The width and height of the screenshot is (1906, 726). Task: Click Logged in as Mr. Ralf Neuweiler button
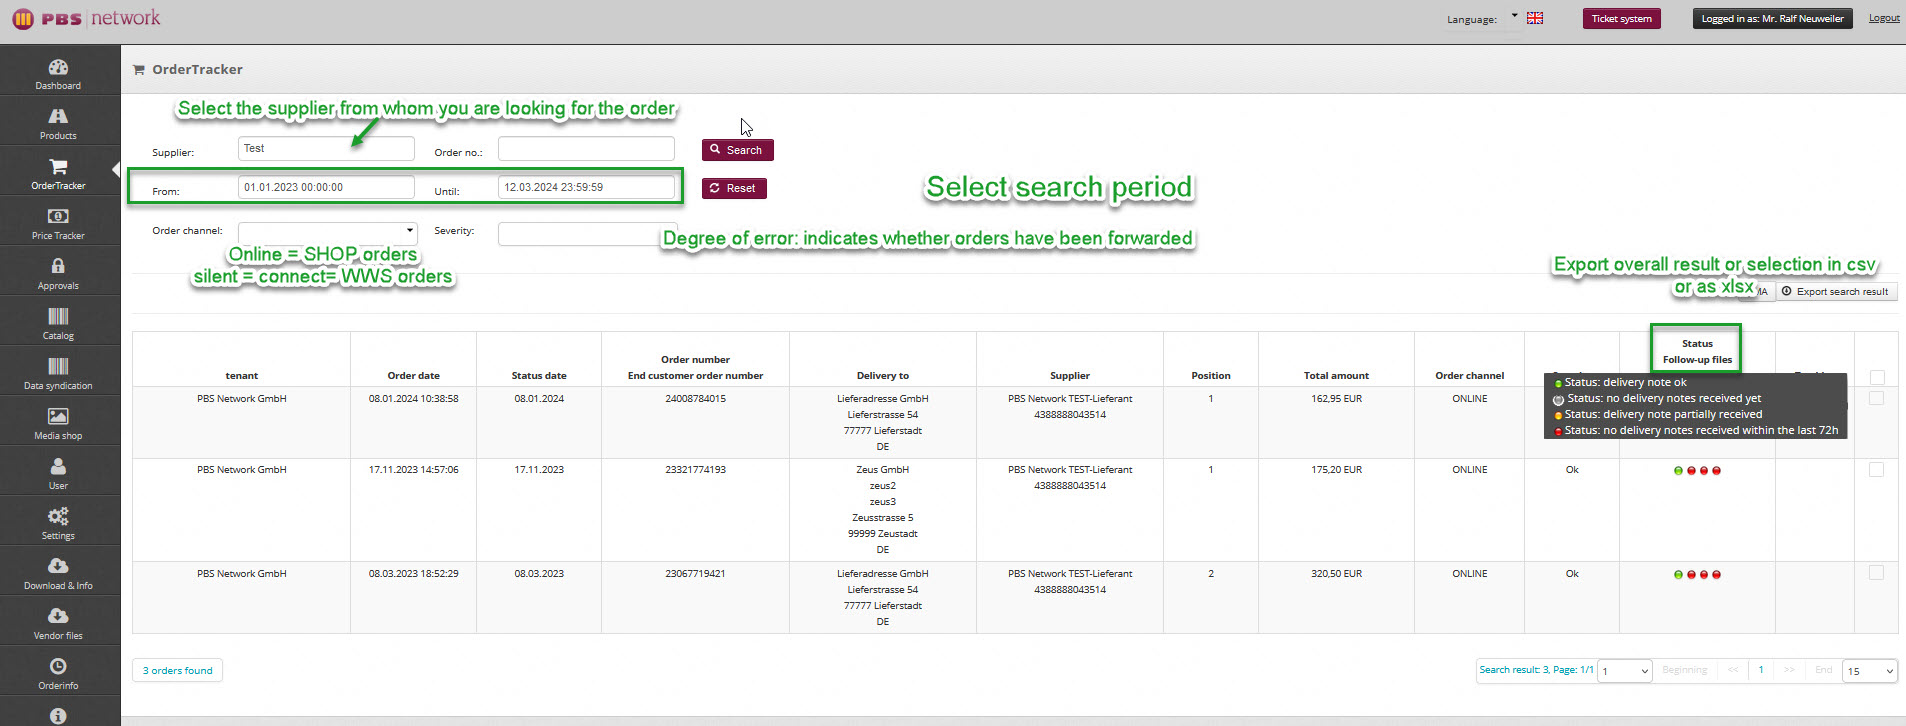(x=1772, y=18)
